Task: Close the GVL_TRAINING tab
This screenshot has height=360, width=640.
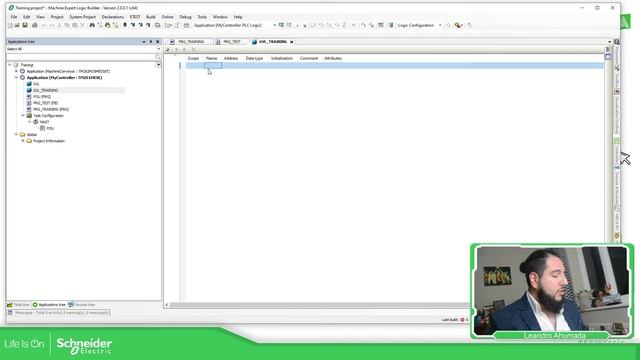Action: point(291,42)
